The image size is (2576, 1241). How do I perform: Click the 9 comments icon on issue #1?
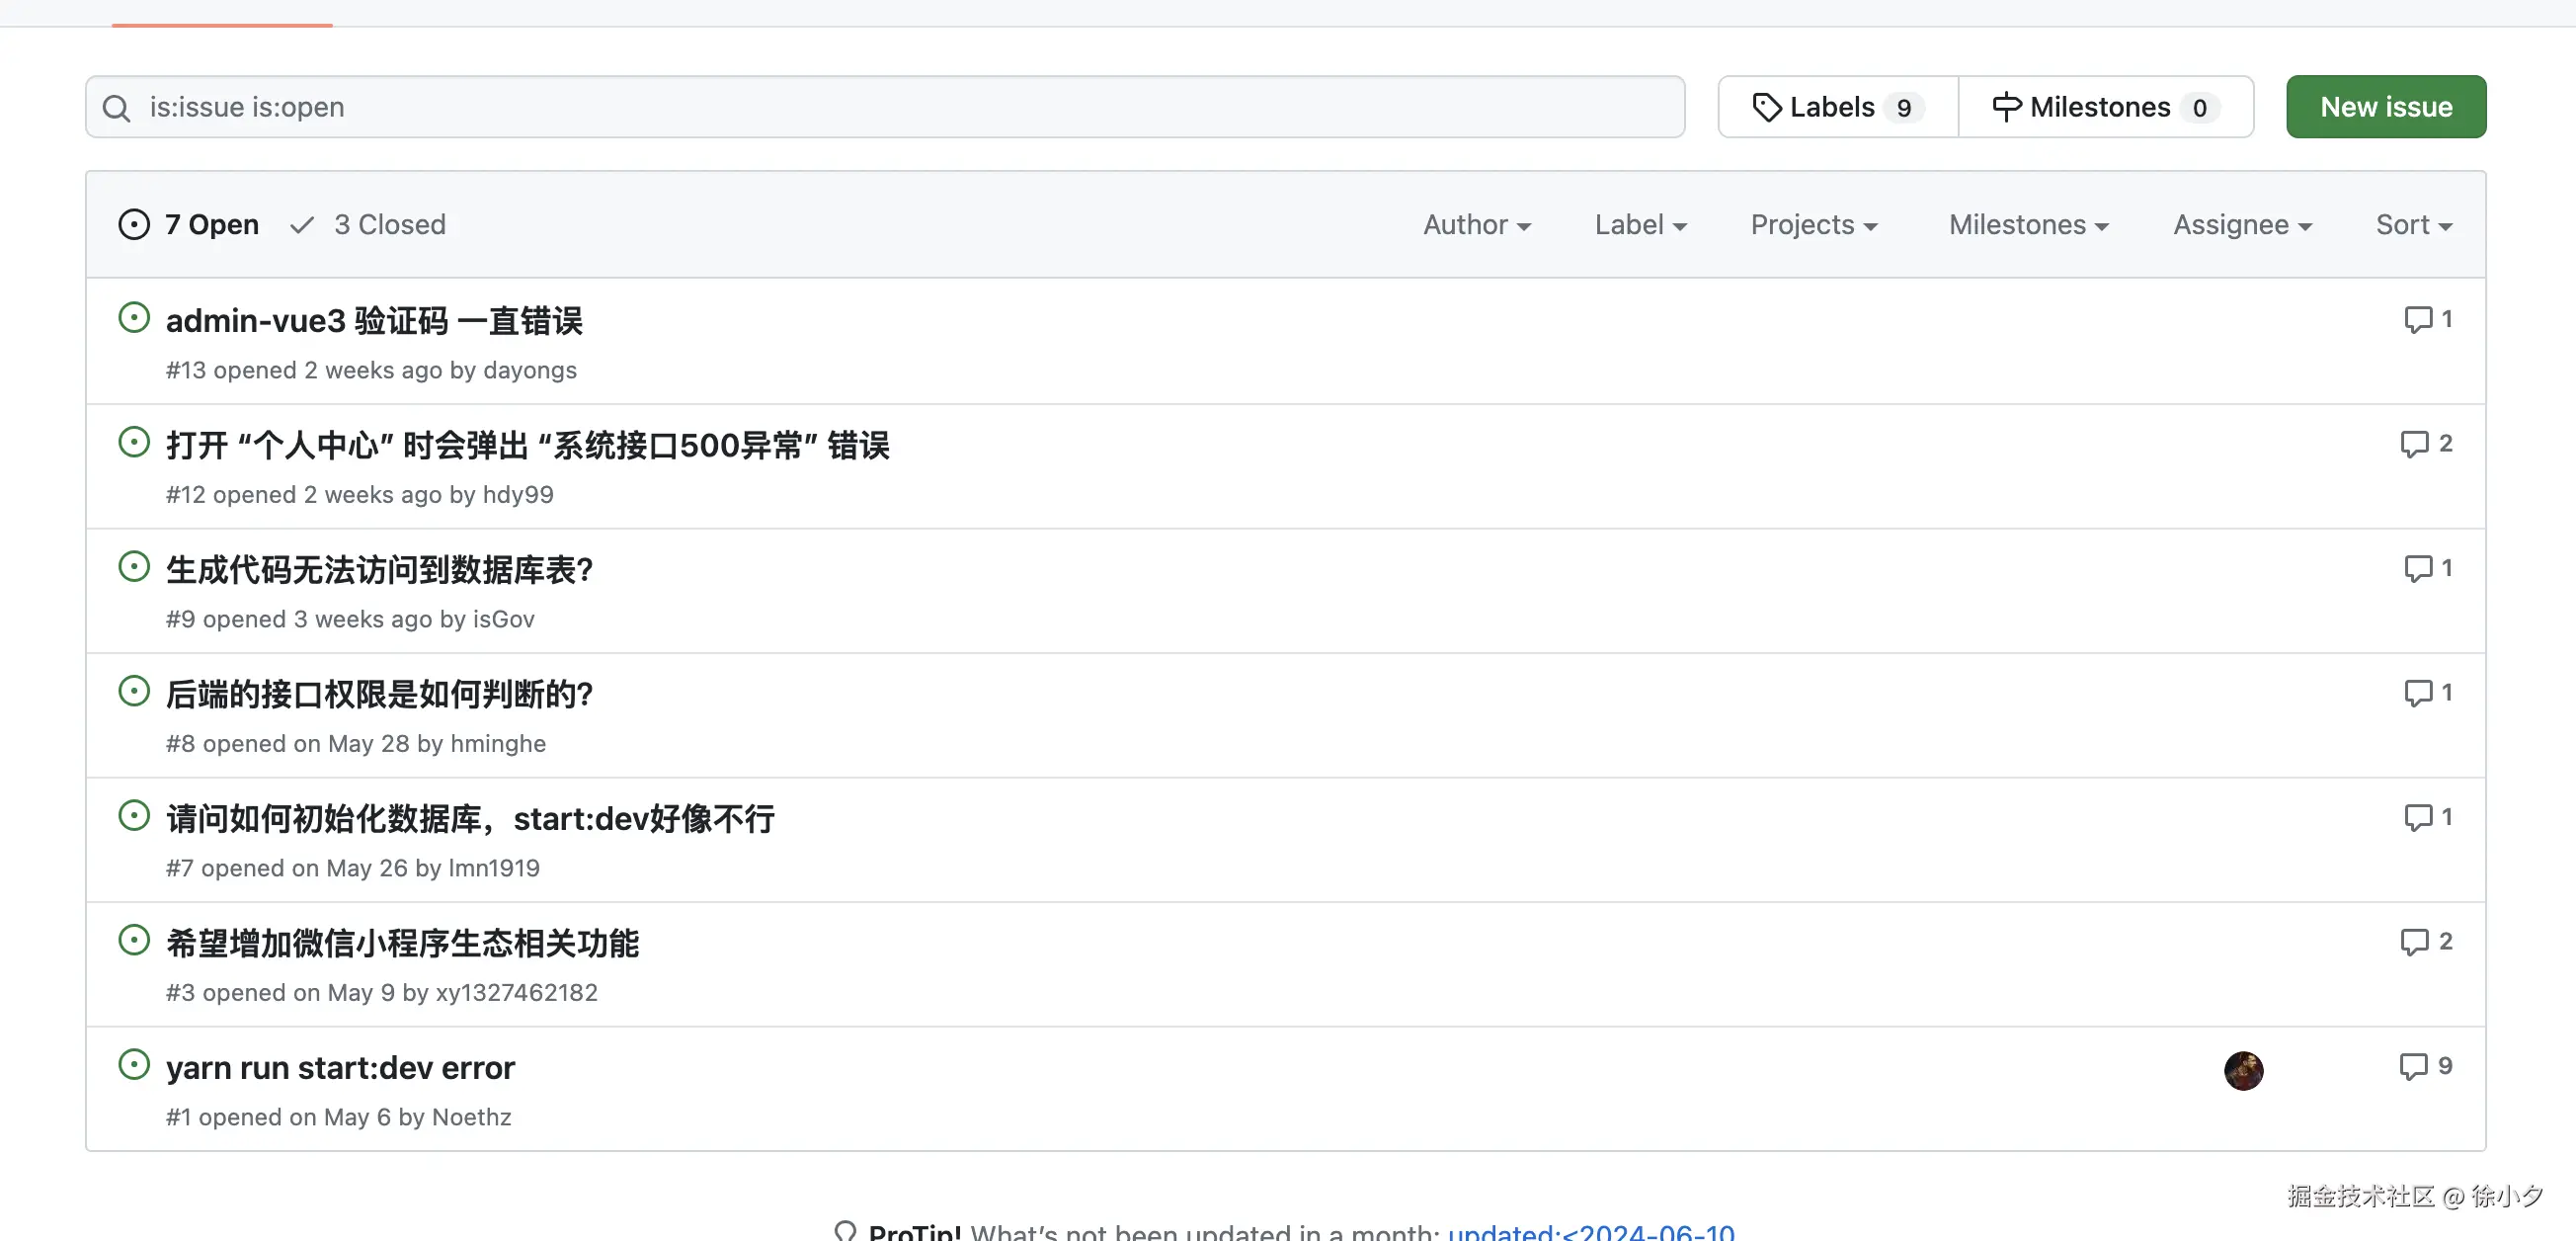tap(2413, 1066)
